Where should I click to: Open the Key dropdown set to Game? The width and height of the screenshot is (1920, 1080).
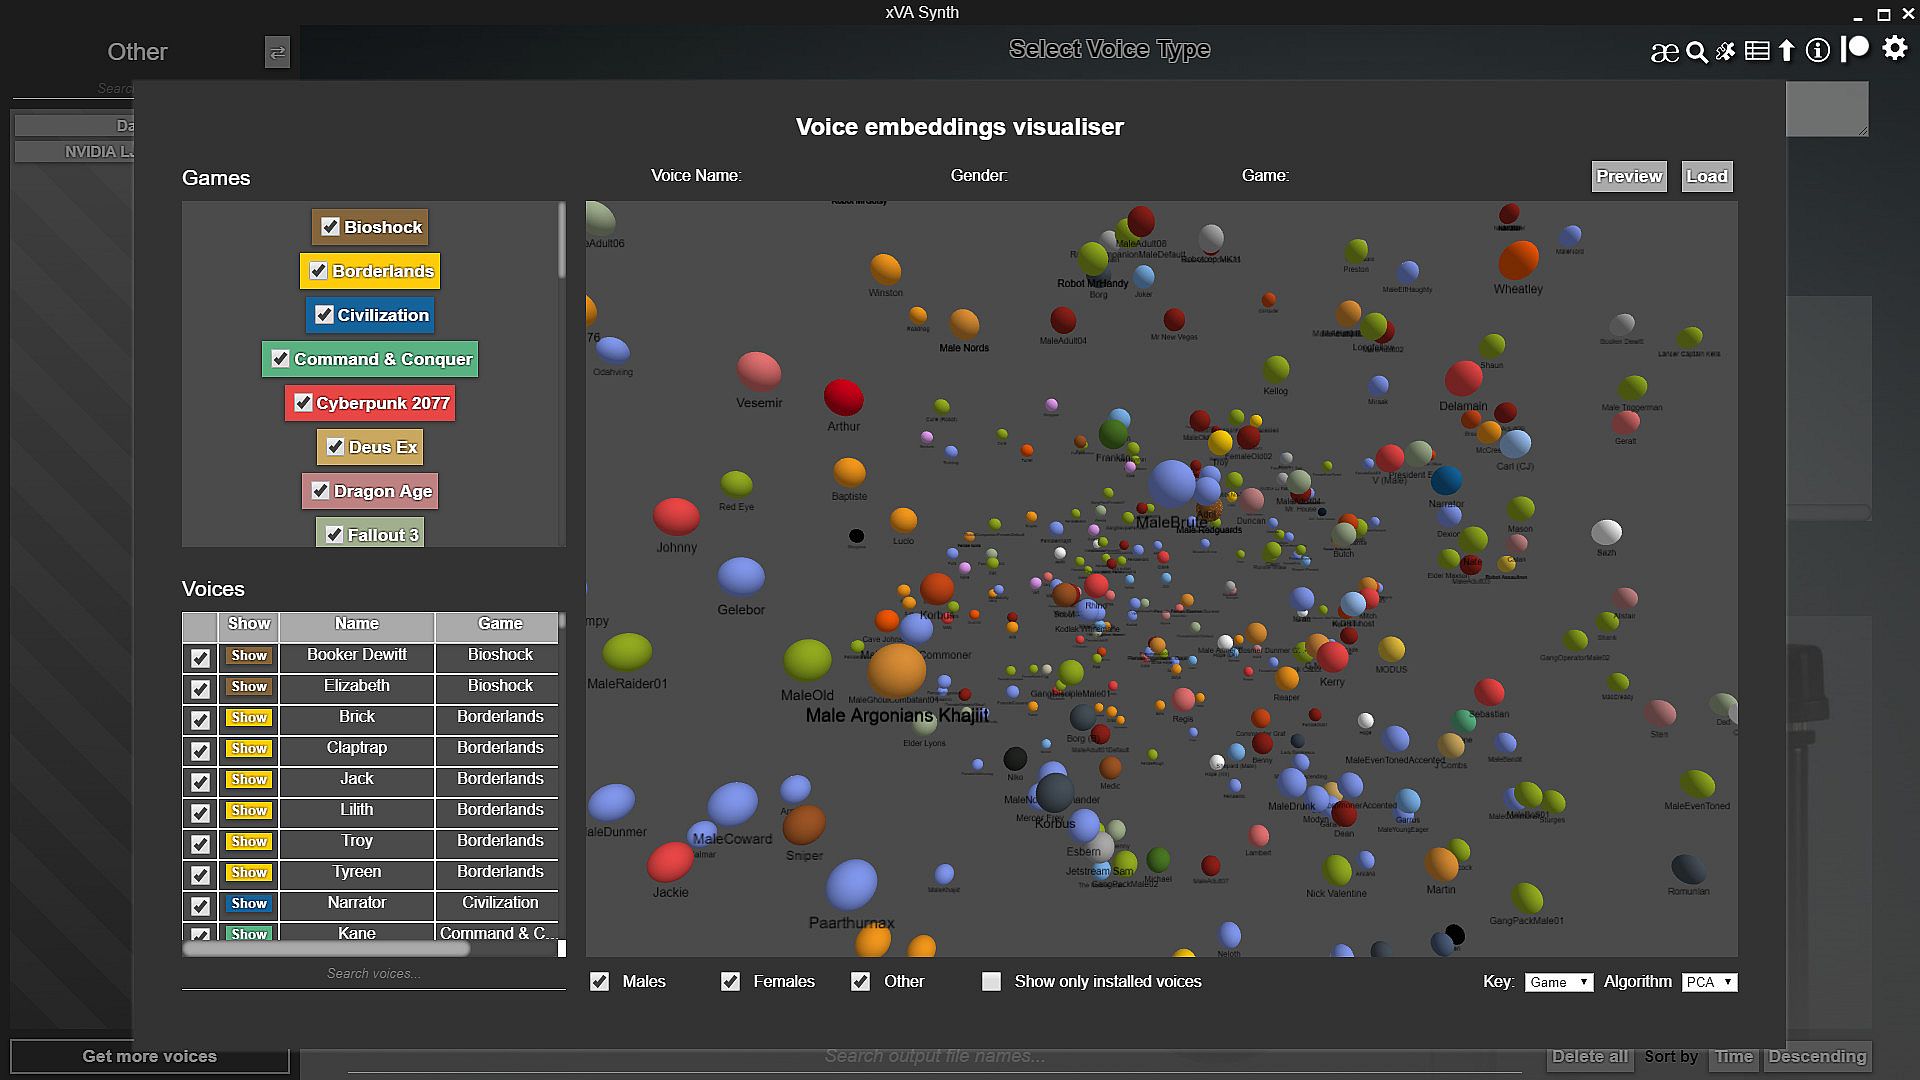click(x=1558, y=982)
